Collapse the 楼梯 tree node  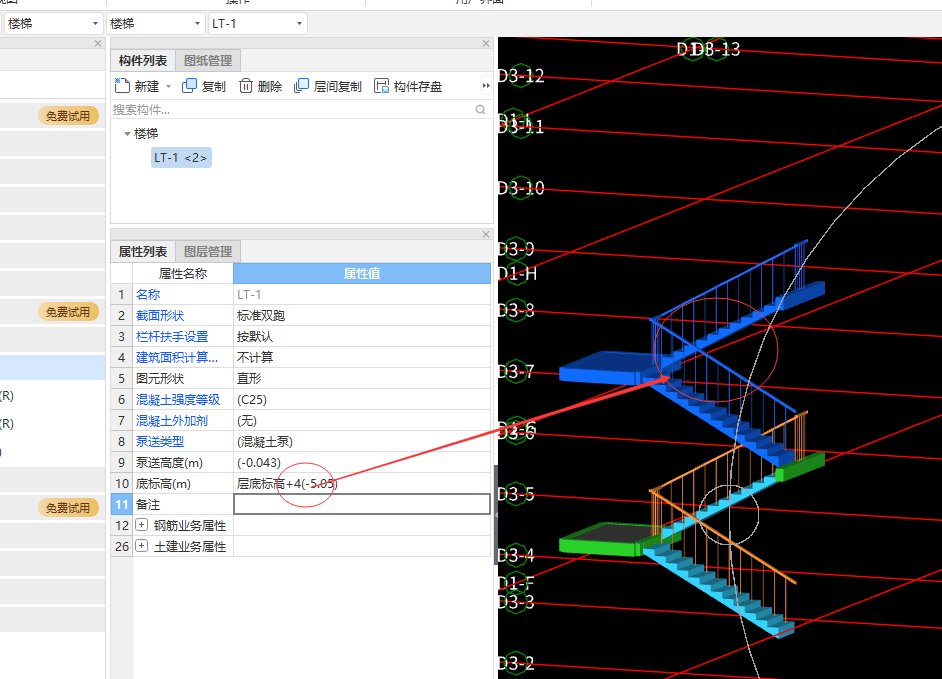tap(127, 133)
